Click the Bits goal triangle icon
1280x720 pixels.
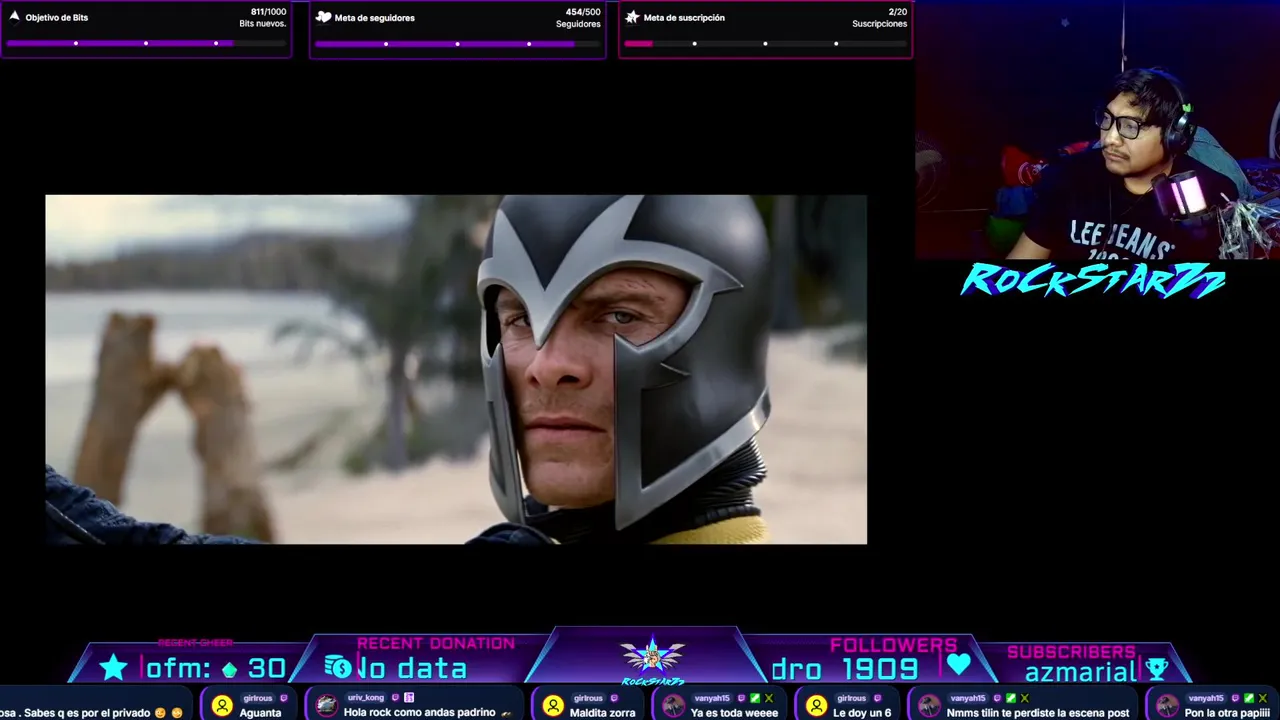[14, 17]
